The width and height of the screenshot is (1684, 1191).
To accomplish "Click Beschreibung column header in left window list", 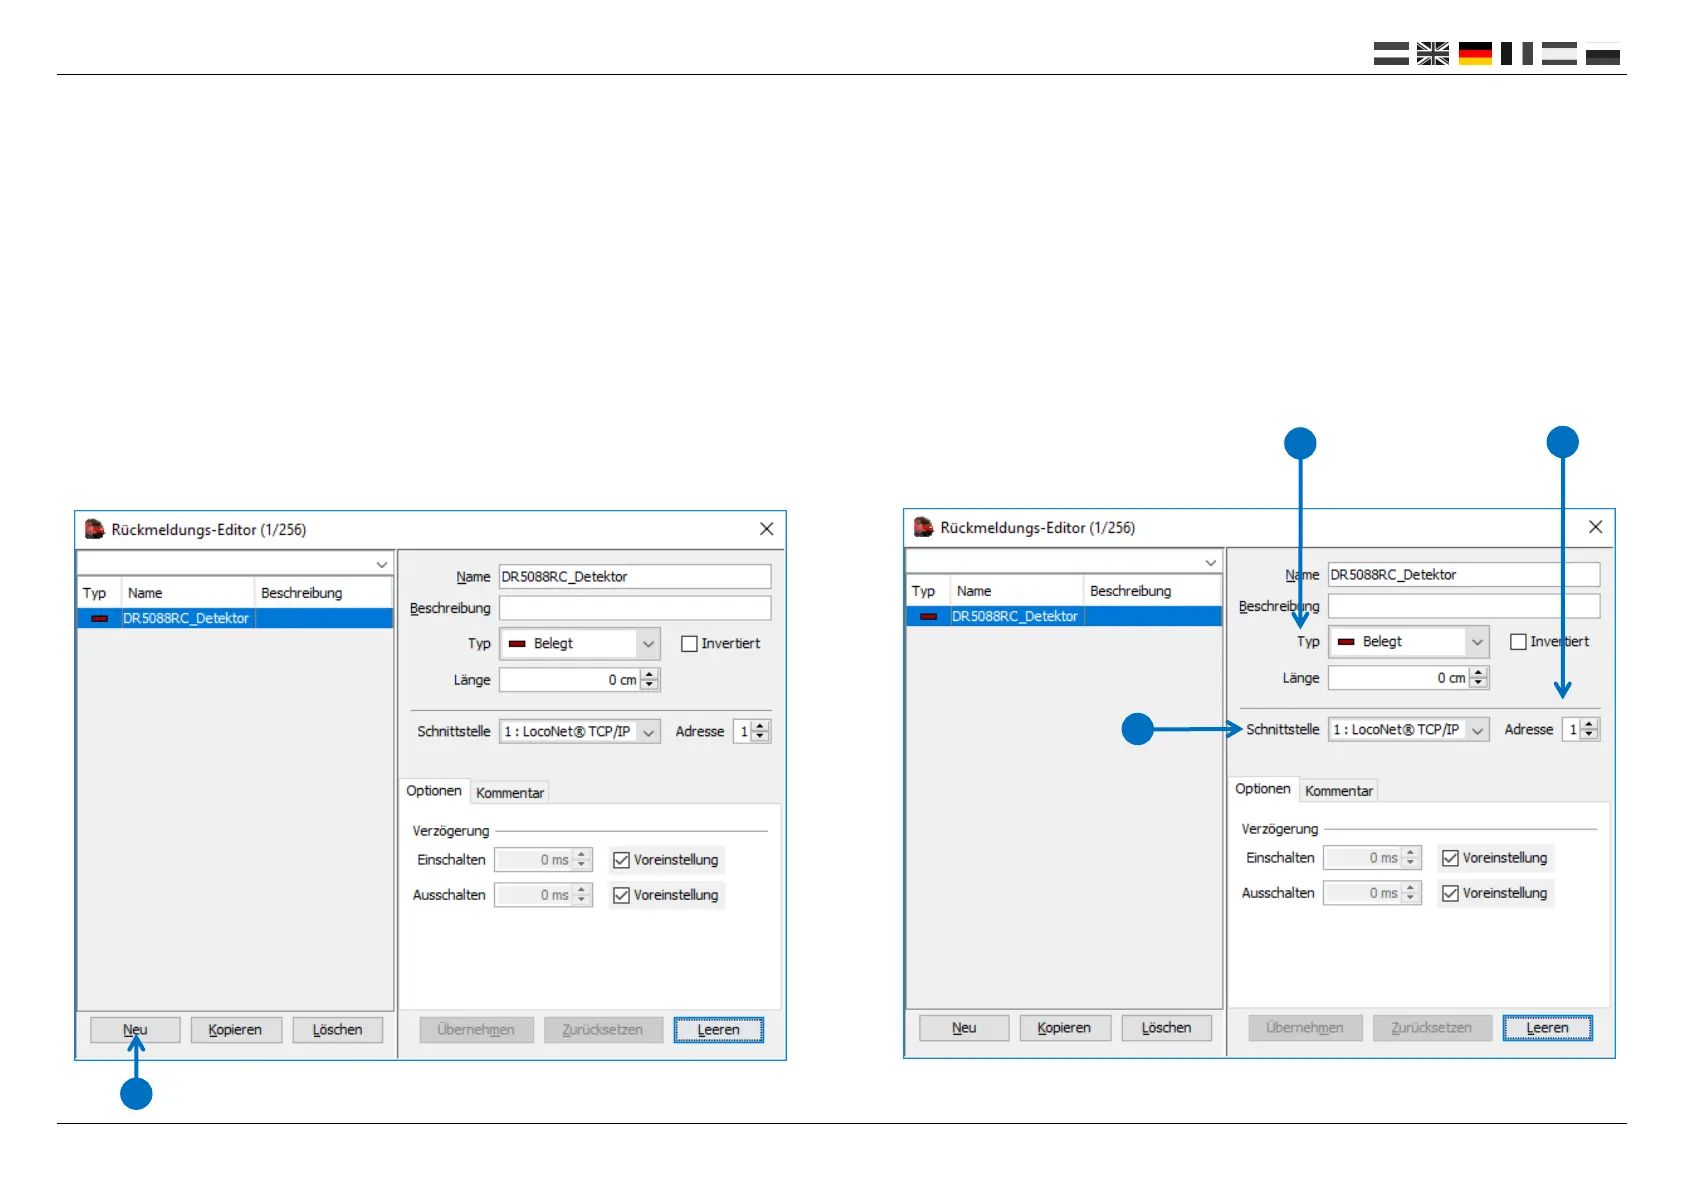I will point(324,593).
